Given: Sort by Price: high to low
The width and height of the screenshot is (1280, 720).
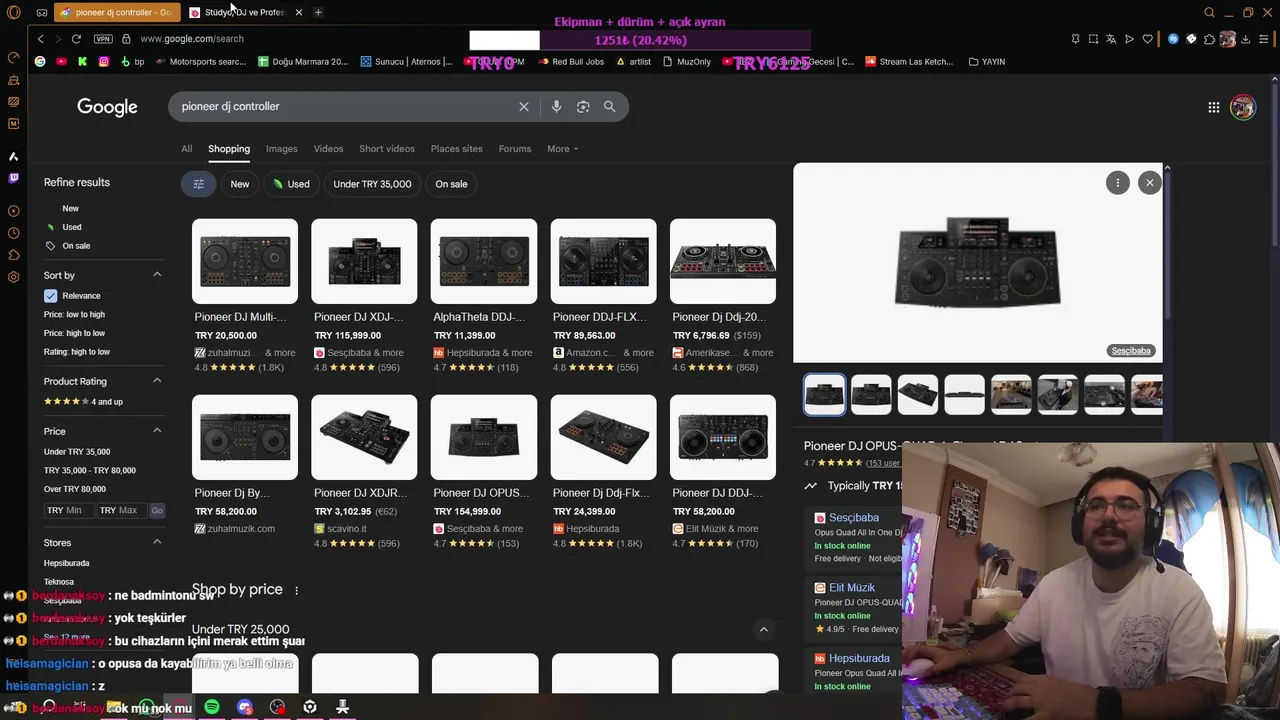Looking at the screenshot, I should [x=74, y=333].
